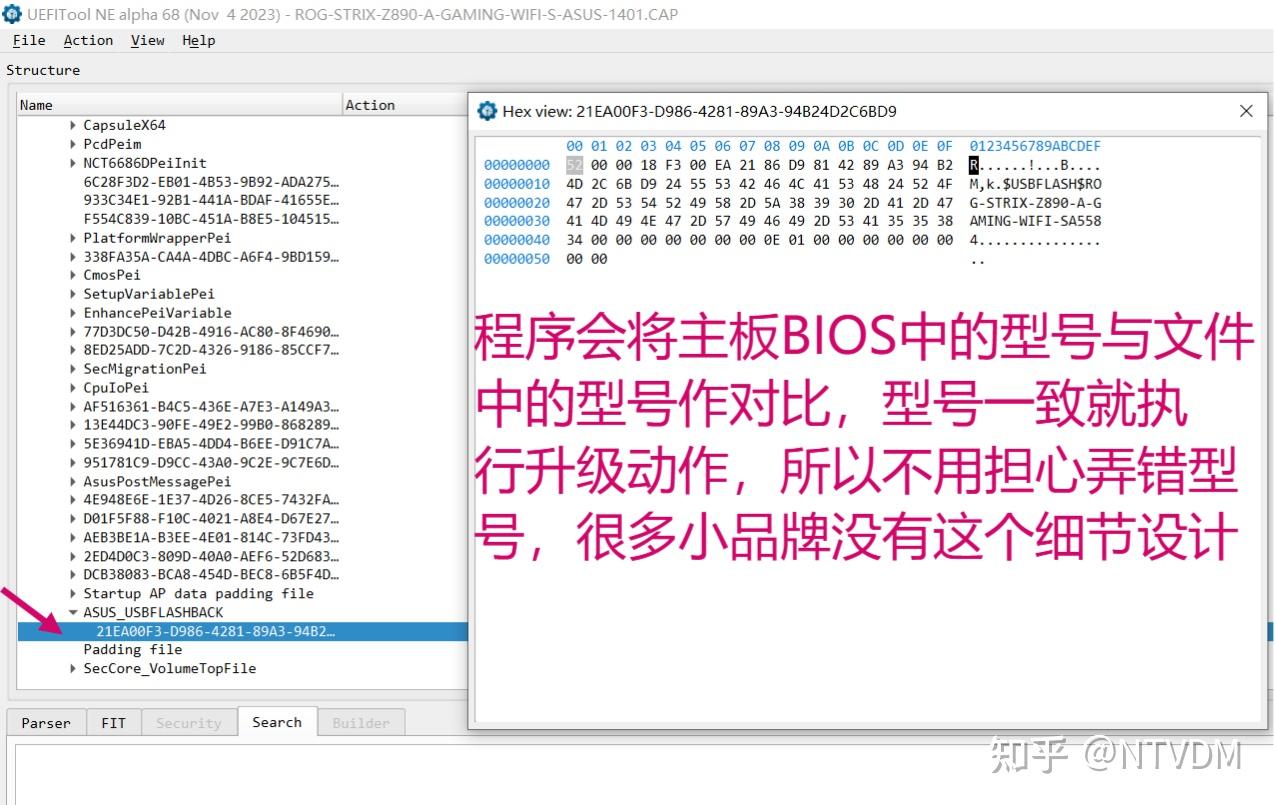This screenshot has height=805, width=1275.
Task: Select the Builder tab
Action: pyautogui.click(x=362, y=722)
